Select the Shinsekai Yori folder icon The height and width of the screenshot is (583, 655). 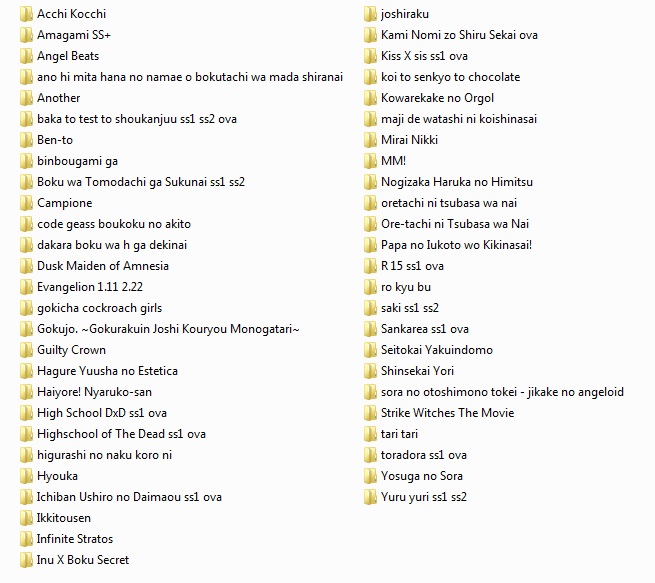(x=370, y=371)
